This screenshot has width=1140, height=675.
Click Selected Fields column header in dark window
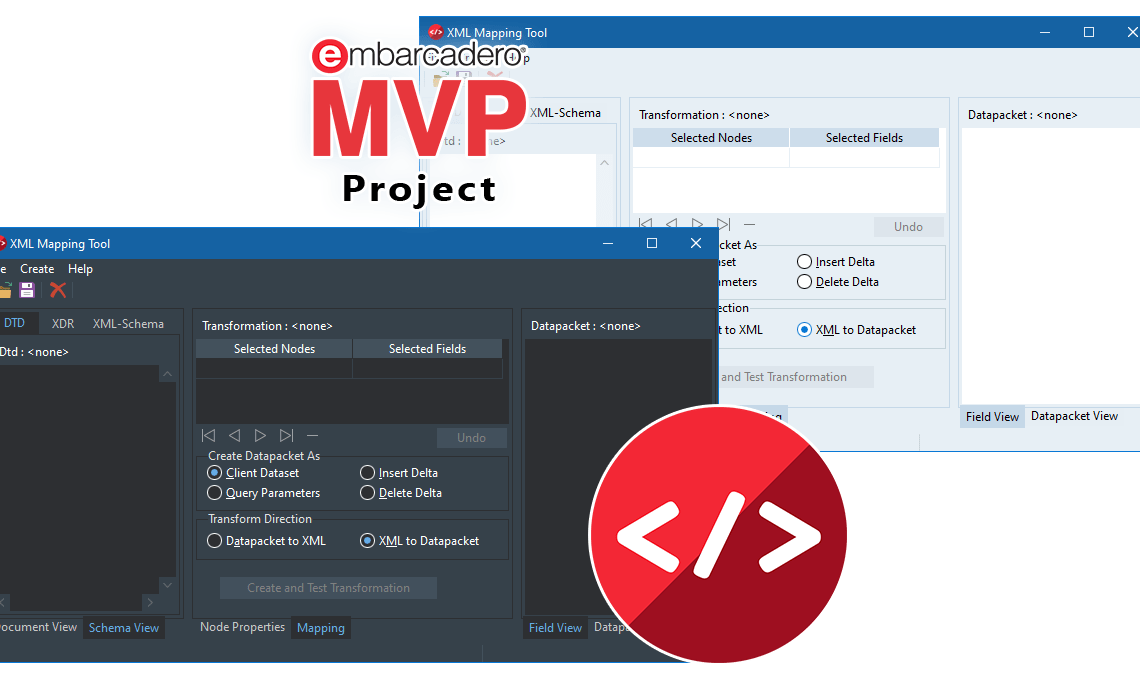click(428, 349)
